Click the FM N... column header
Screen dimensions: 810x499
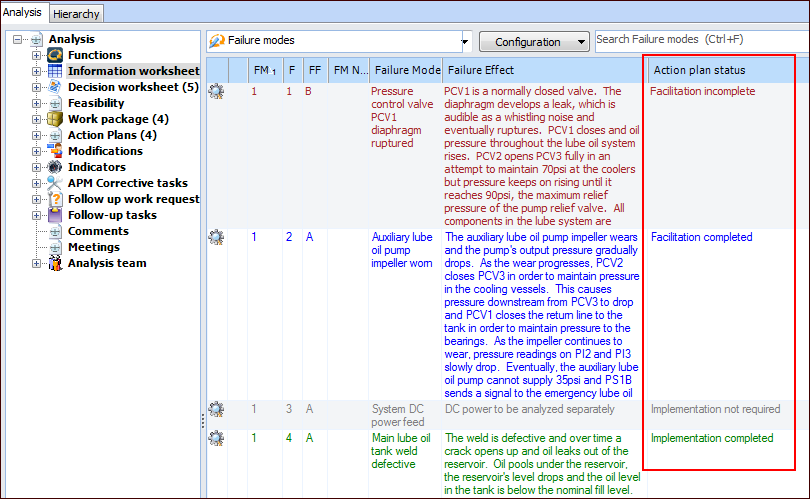[349, 70]
